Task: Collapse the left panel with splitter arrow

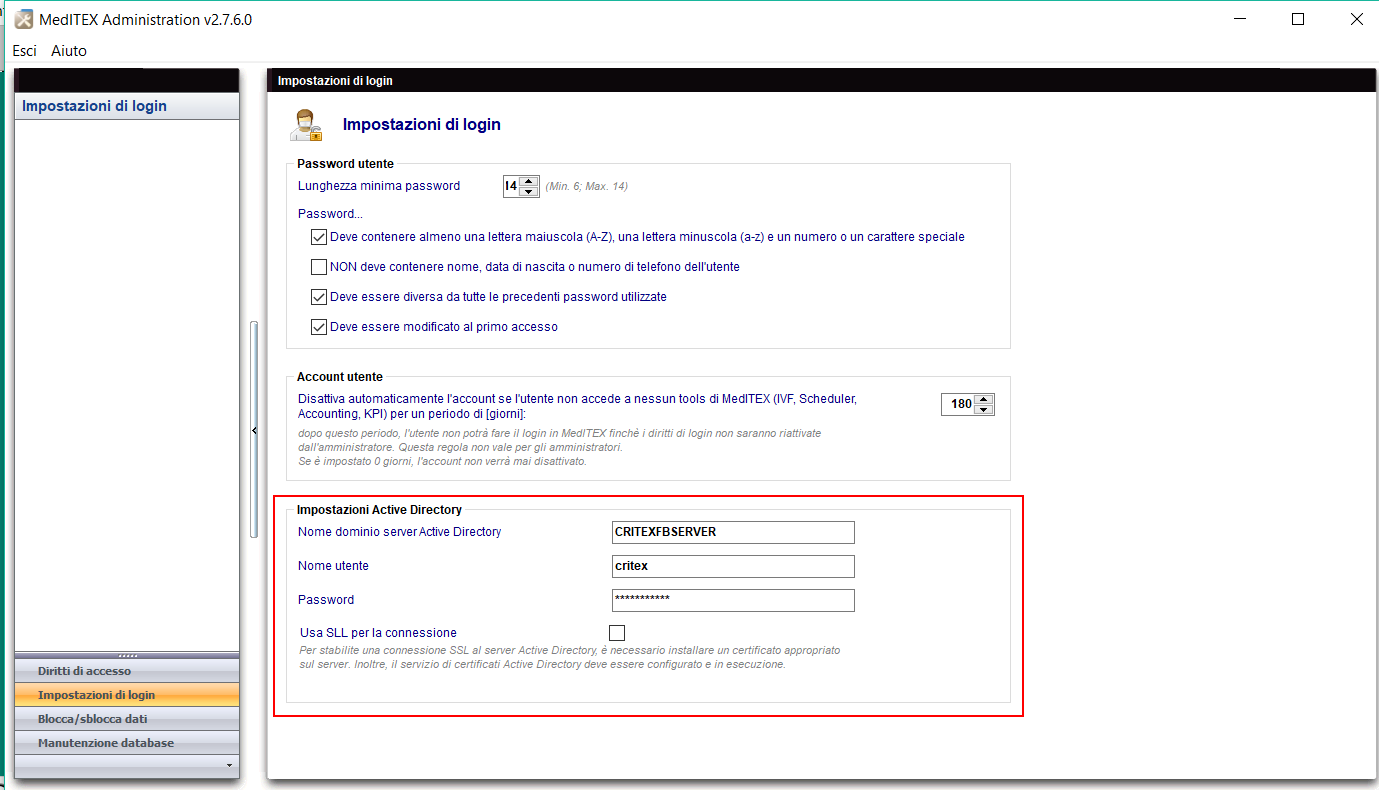Action: pyautogui.click(x=254, y=430)
